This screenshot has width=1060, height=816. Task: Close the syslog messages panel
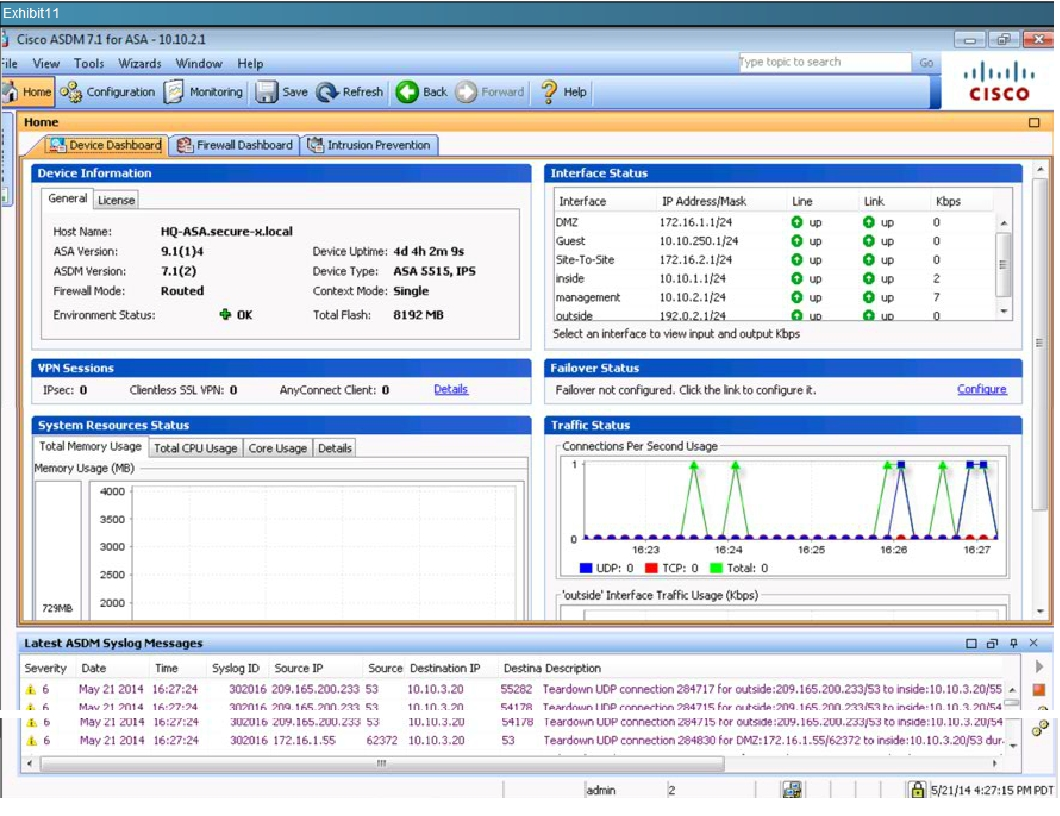click(x=1034, y=643)
